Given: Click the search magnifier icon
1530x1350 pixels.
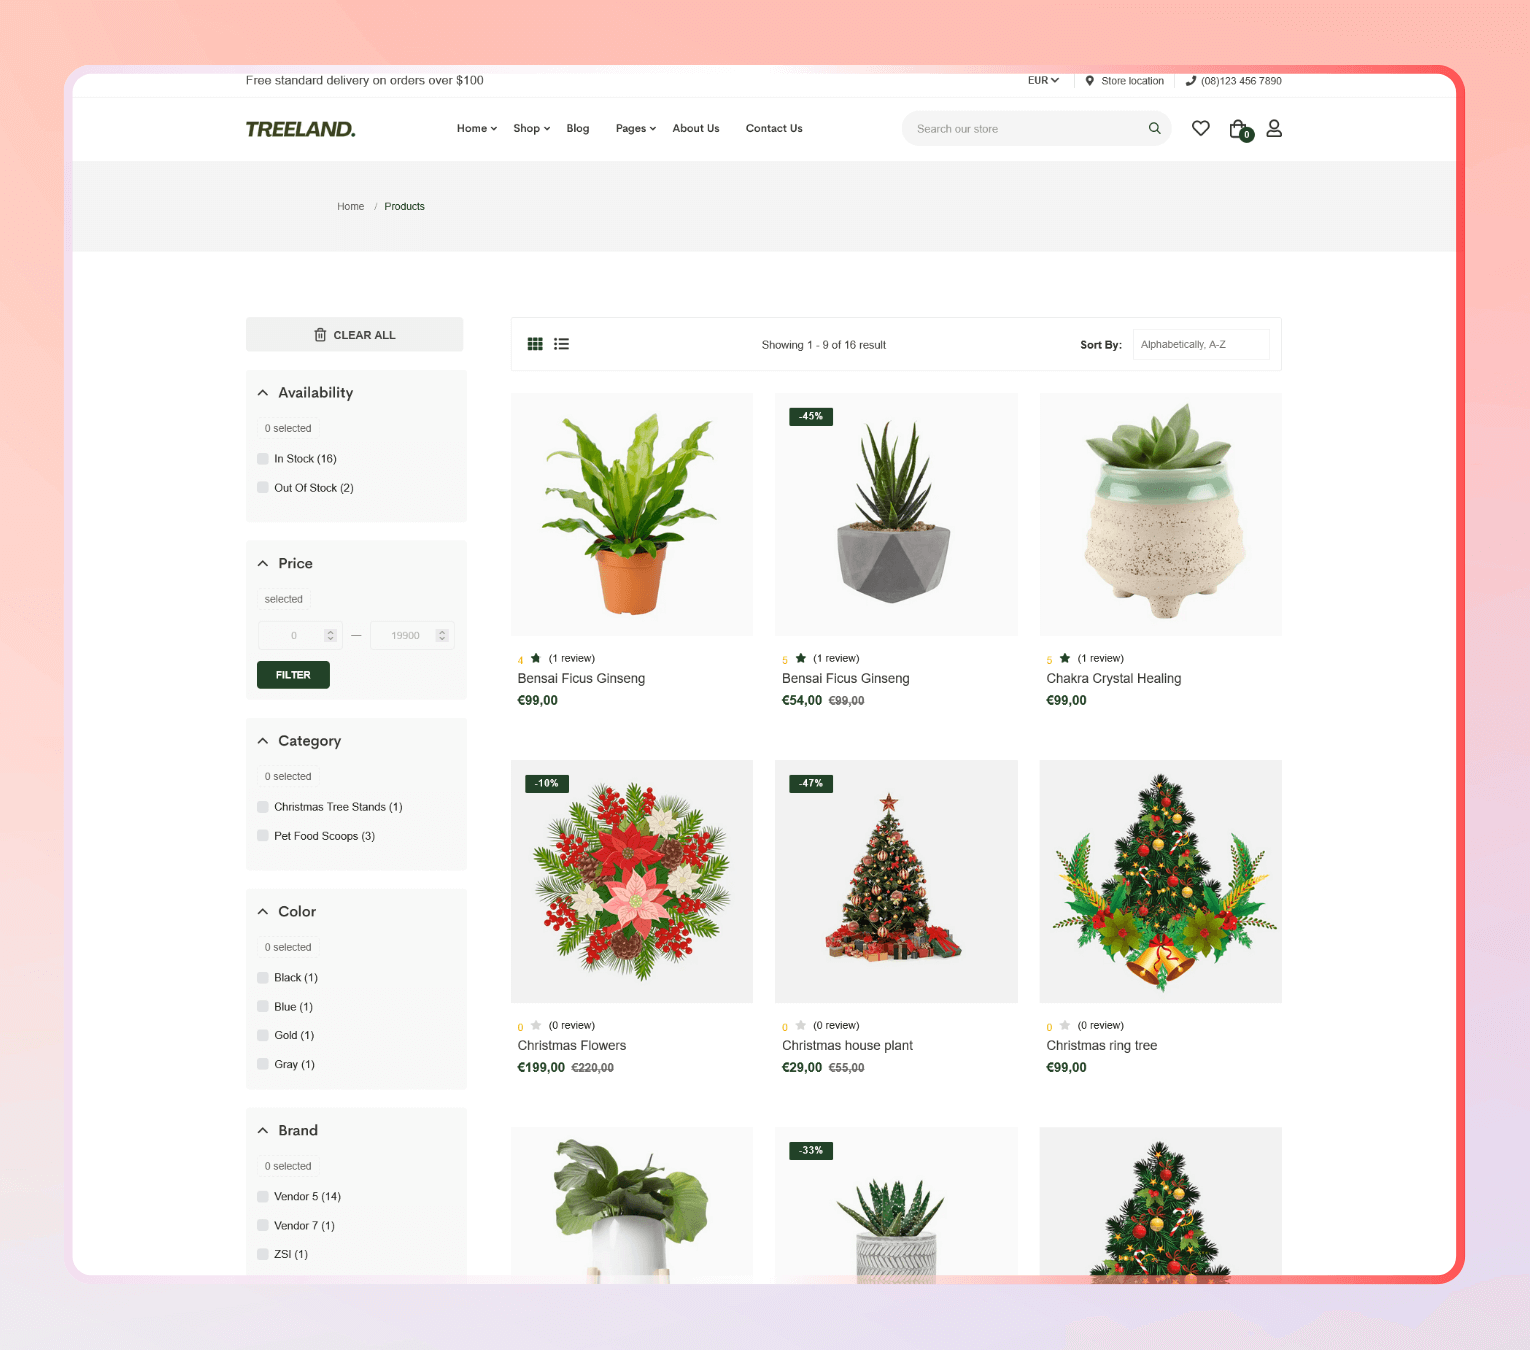Looking at the screenshot, I should (1155, 128).
